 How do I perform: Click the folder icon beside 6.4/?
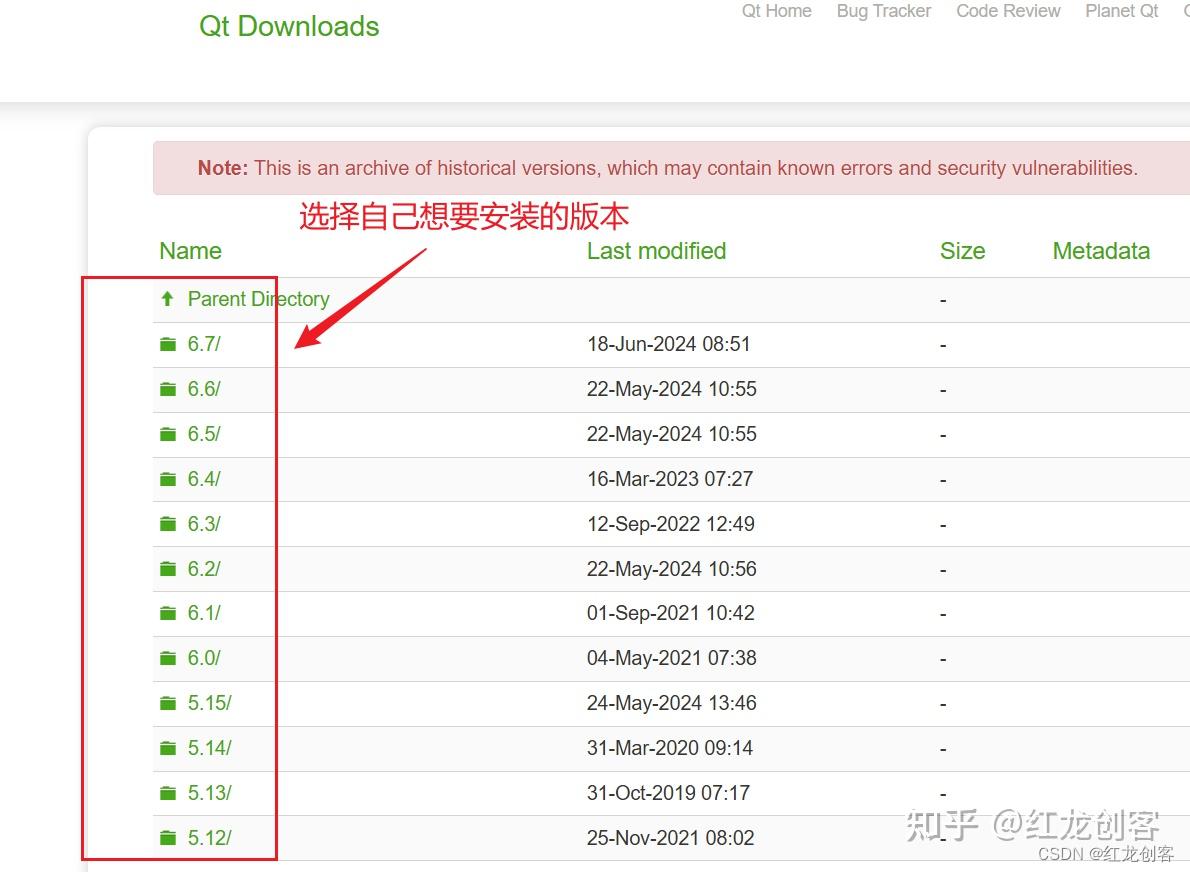[167, 478]
